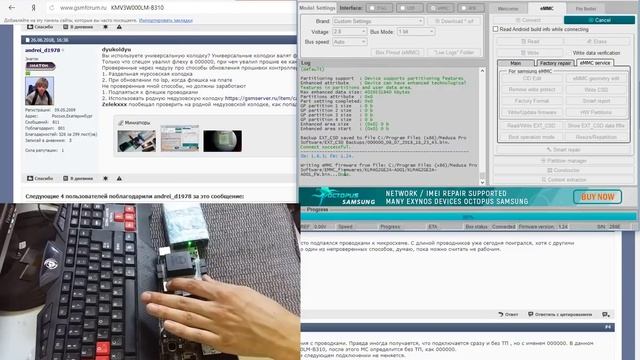Click the Yandex 'Я' icon in browser
This screenshot has width=640, height=360.
coord(34,8)
